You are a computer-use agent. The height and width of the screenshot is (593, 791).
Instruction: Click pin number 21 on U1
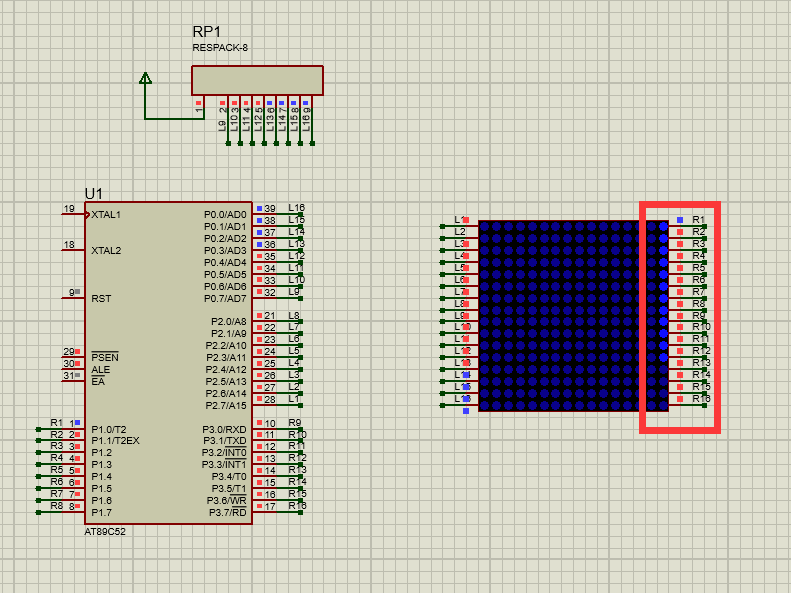tap(270, 316)
